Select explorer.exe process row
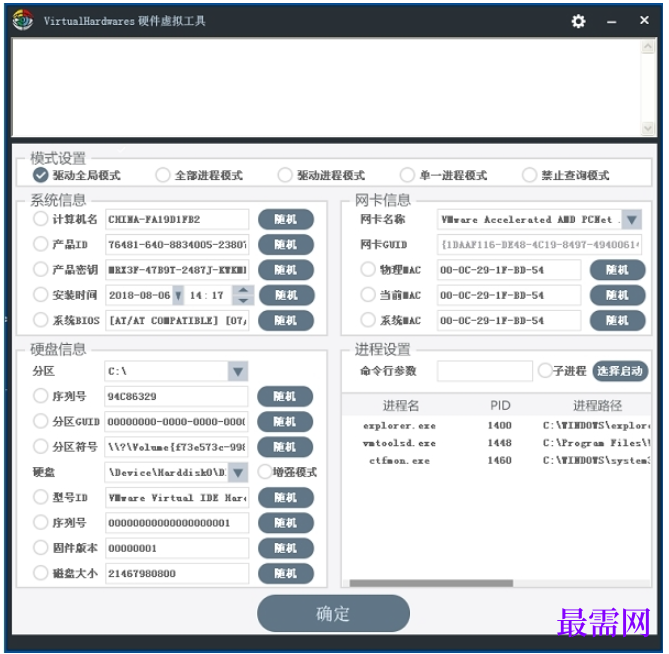The height and width of the screenshot is (654, 669). (x=496, y=425)
